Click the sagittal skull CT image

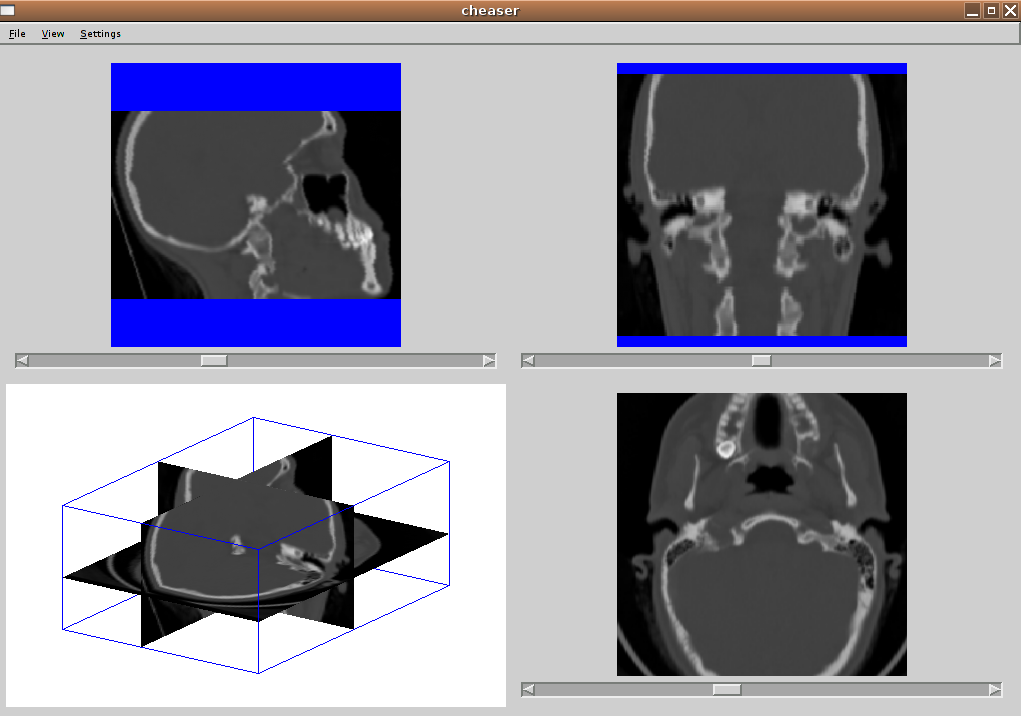[256, 205]
